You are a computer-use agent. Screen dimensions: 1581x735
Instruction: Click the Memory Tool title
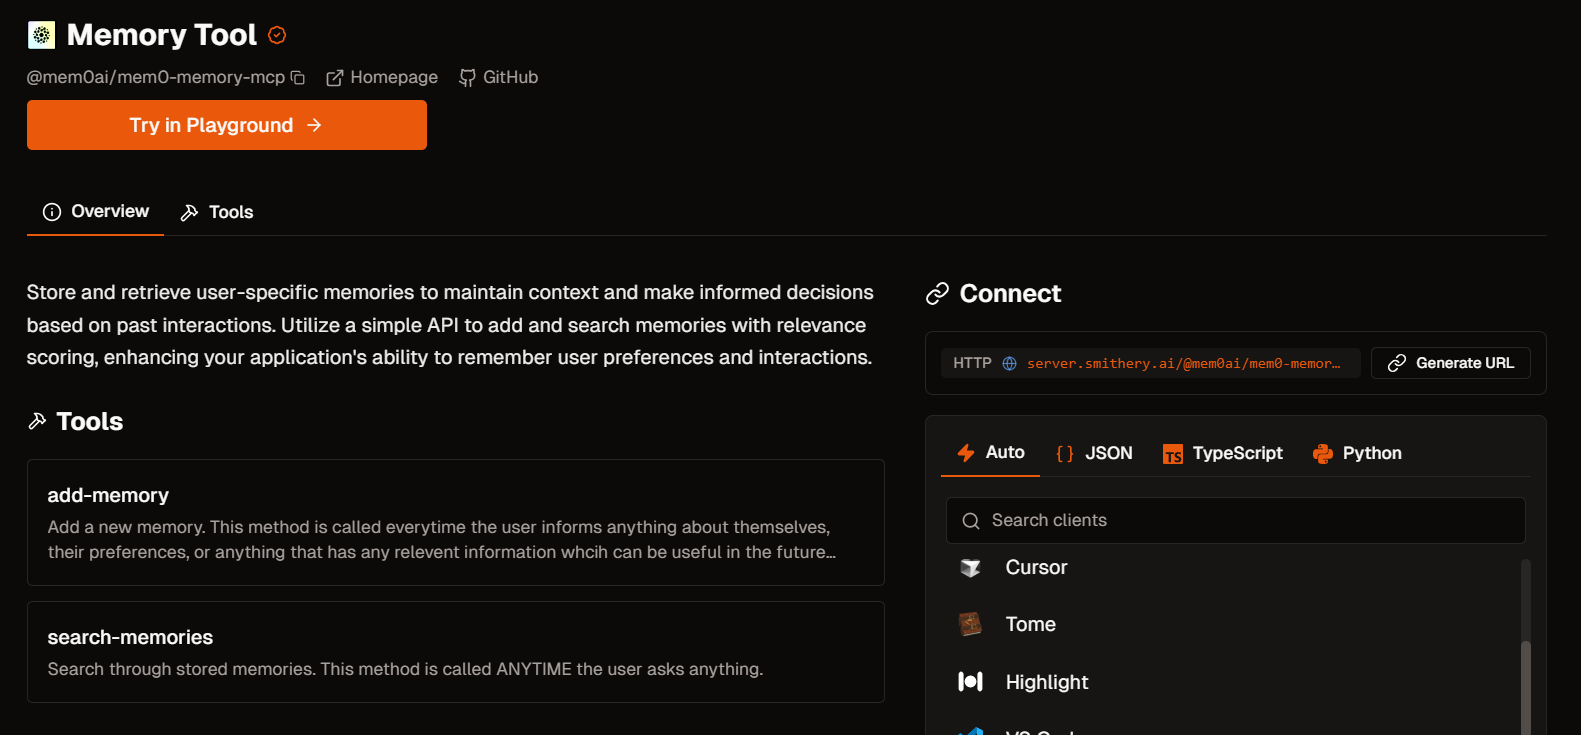click(x=162, y=35)
